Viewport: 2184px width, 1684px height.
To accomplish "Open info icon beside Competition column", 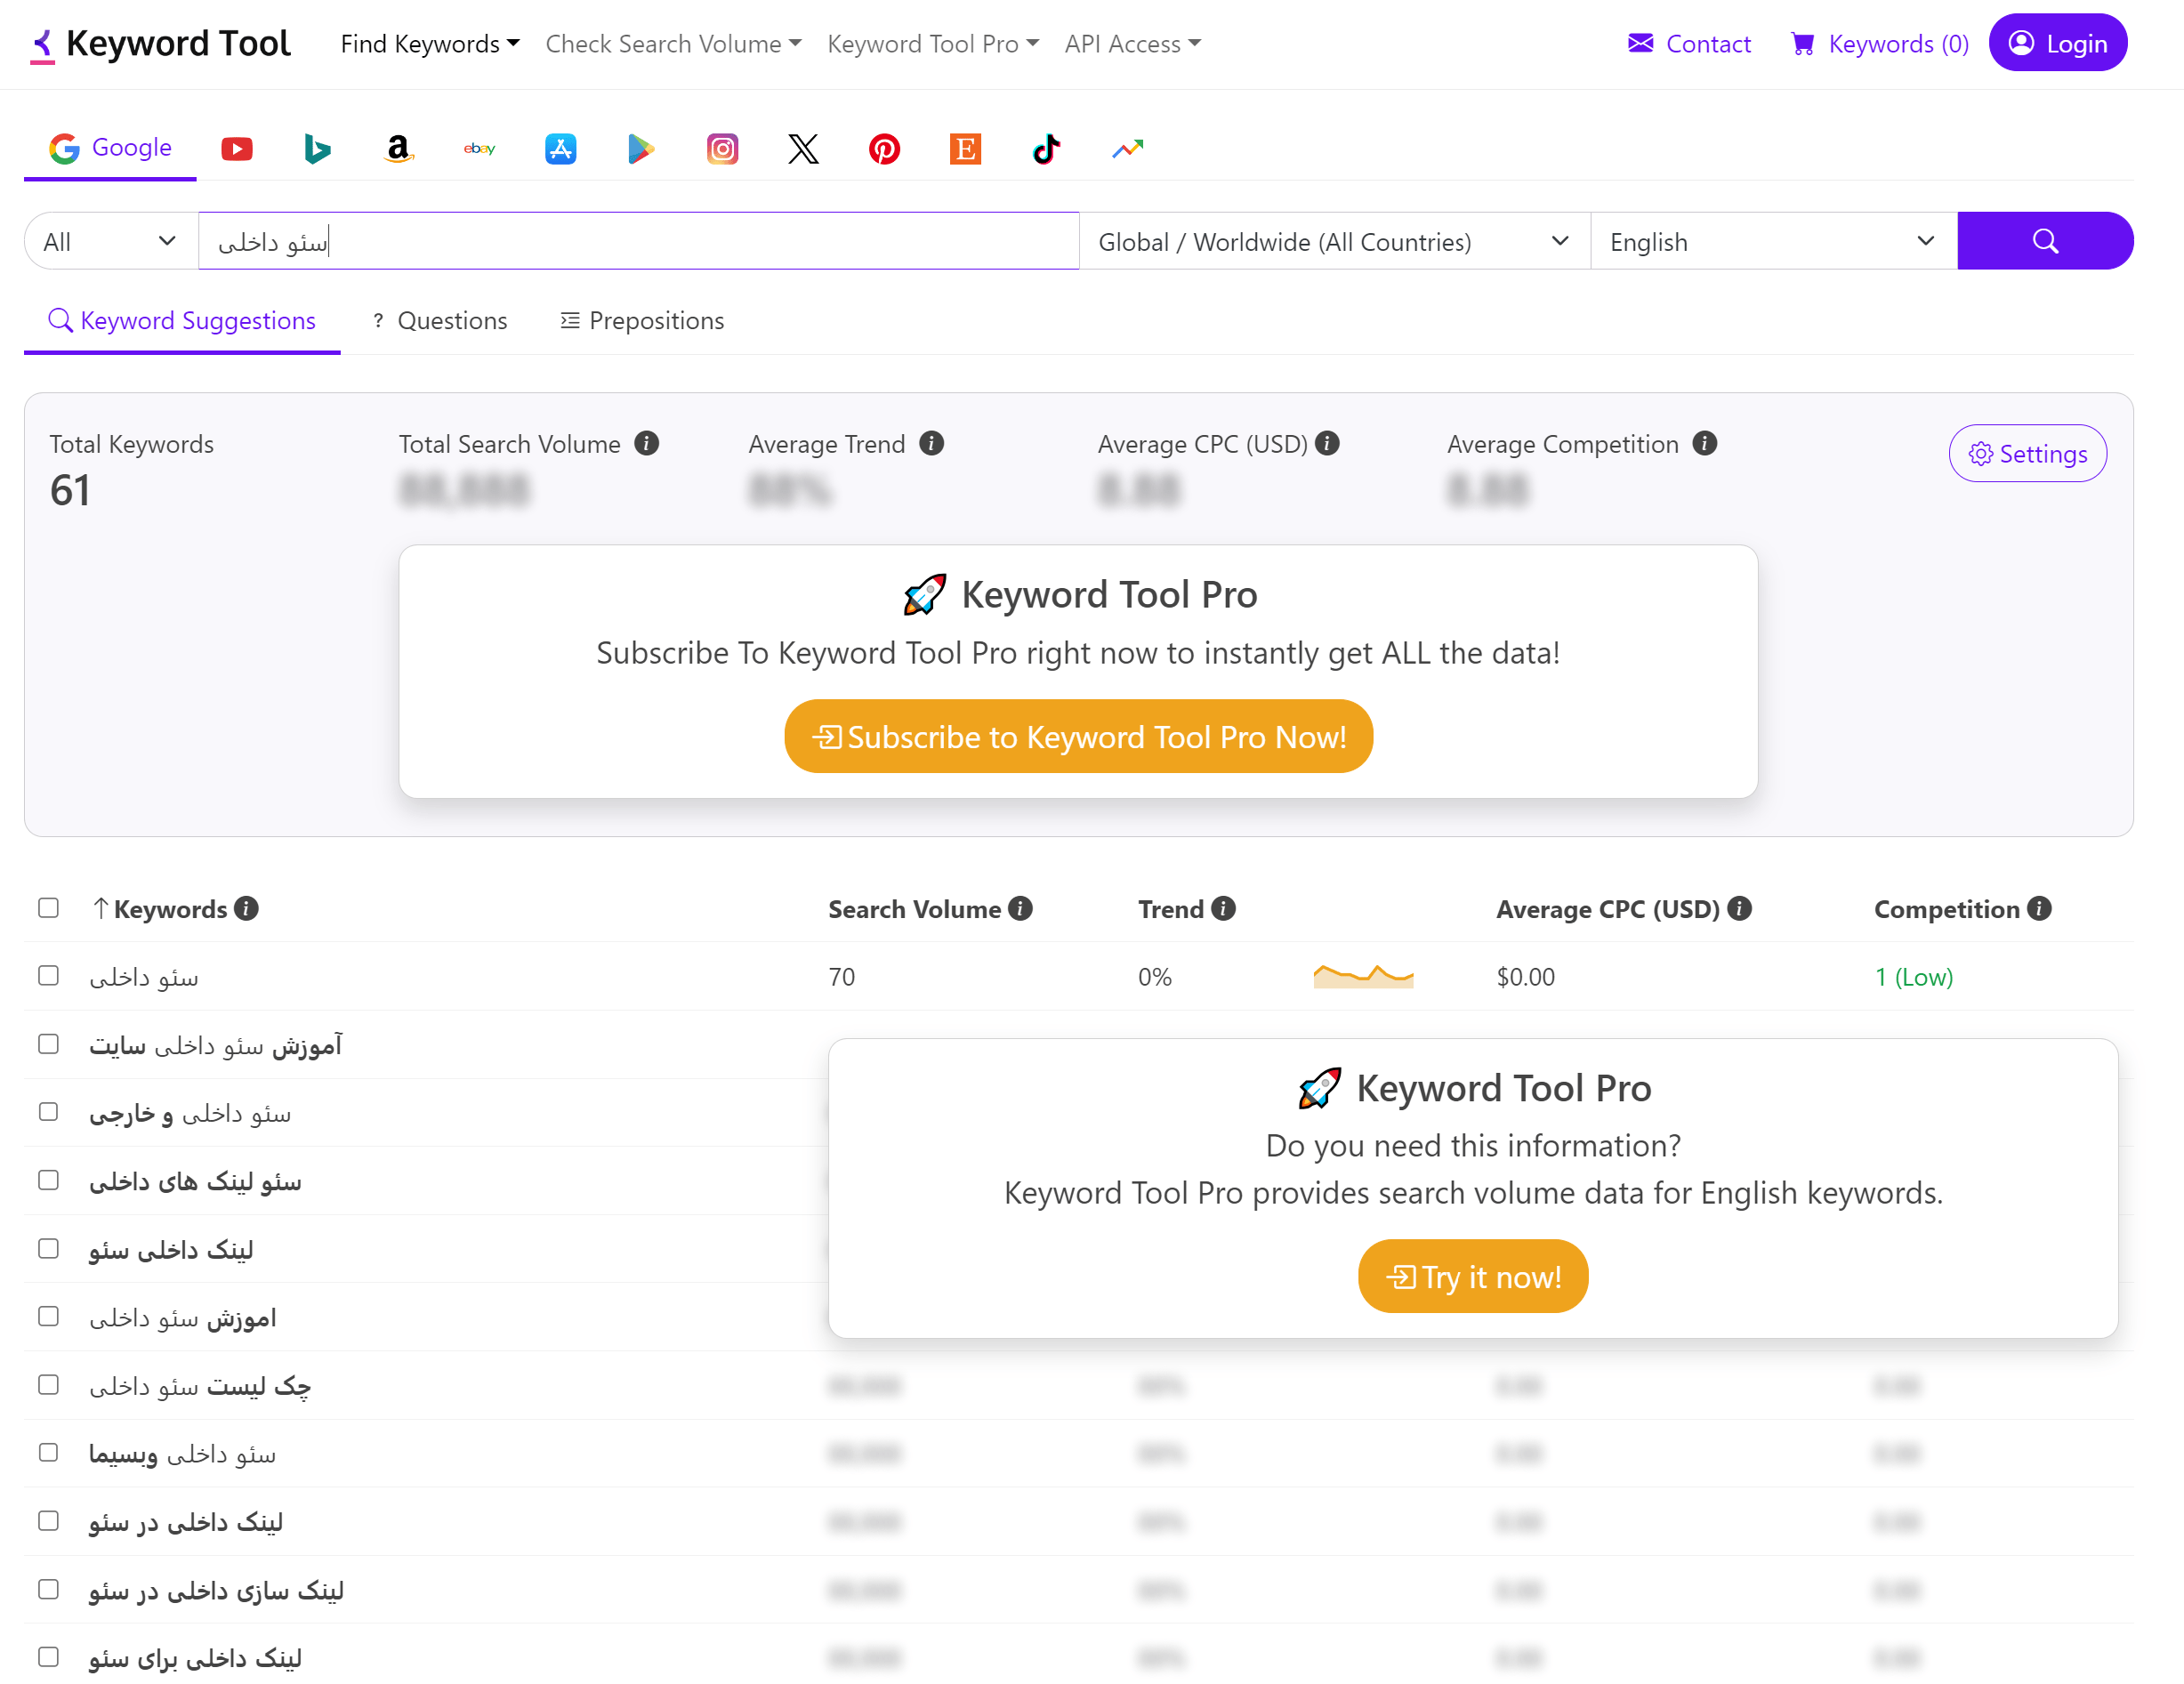I will coord(2039,908).
